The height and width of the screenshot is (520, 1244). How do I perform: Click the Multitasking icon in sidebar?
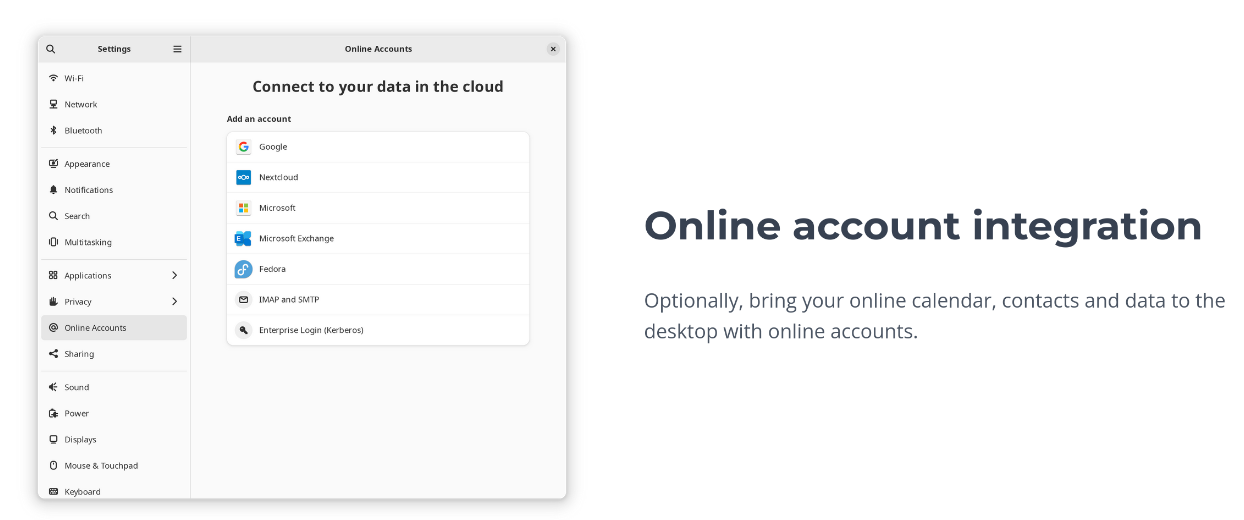pos(54,242)
